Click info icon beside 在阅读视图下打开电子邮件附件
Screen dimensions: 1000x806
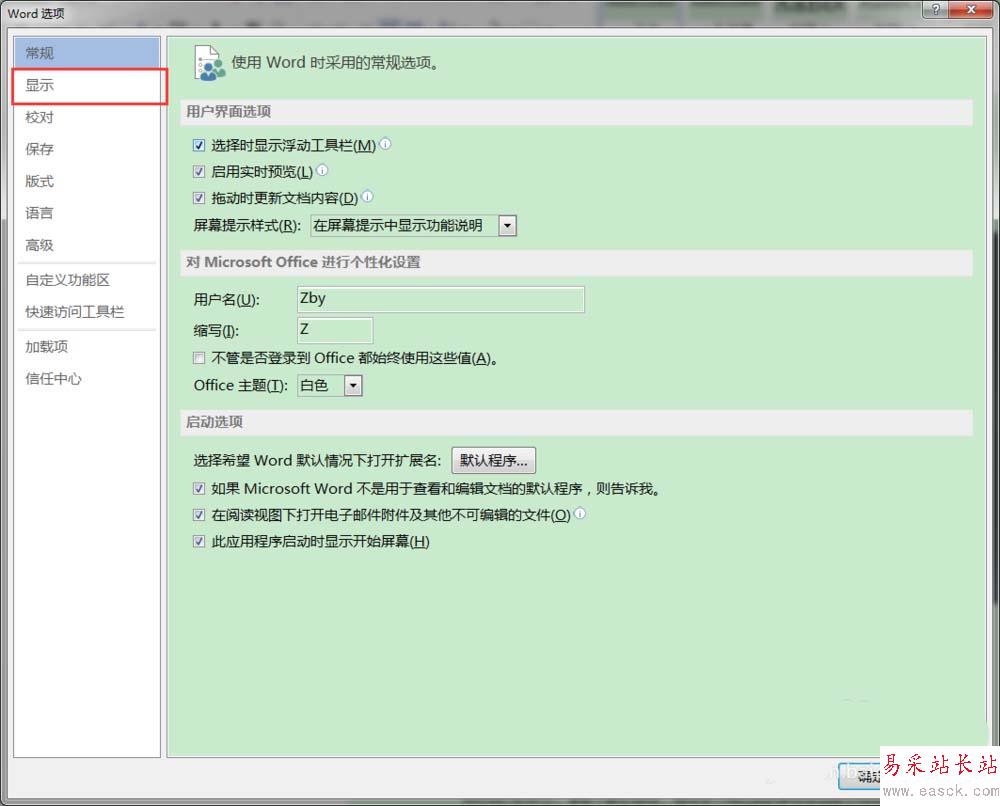tap(580, 513)
